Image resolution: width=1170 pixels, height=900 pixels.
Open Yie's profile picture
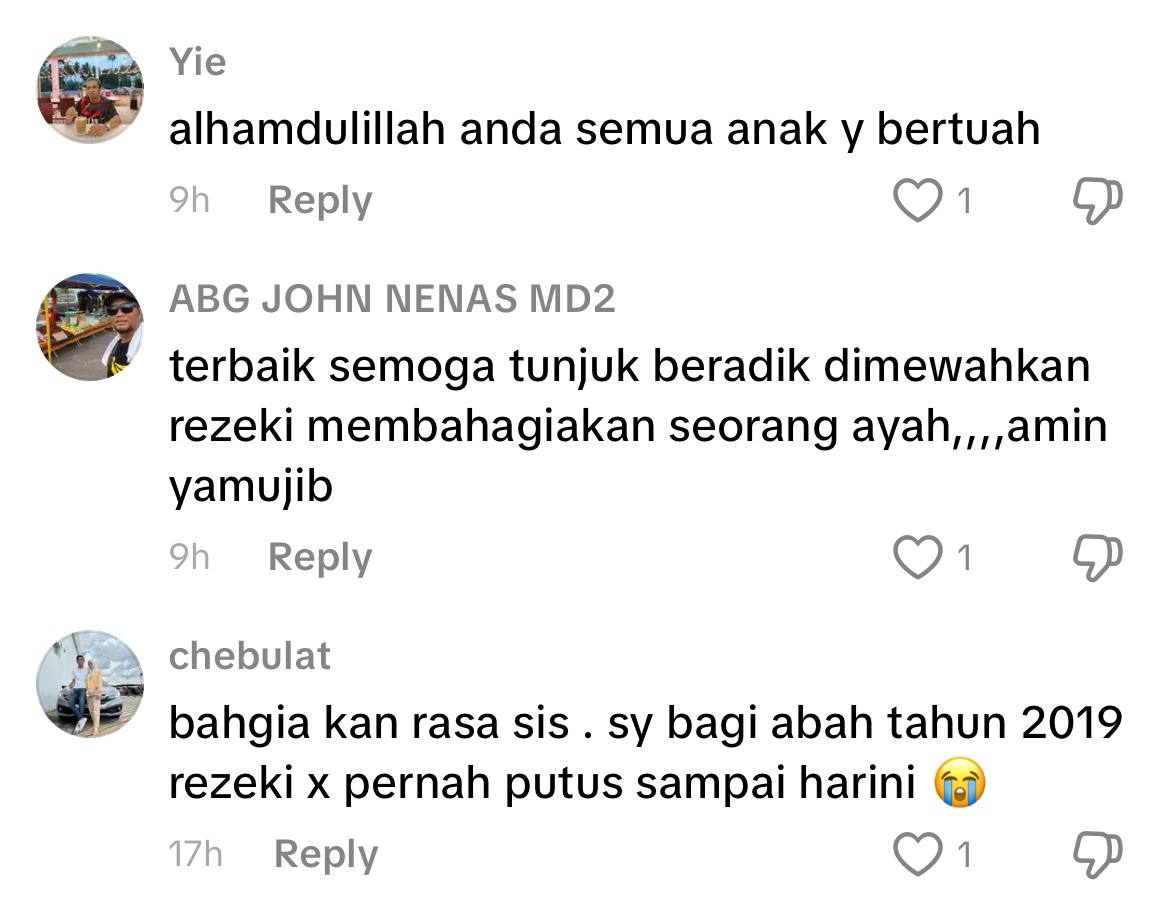tap(90, 90)
